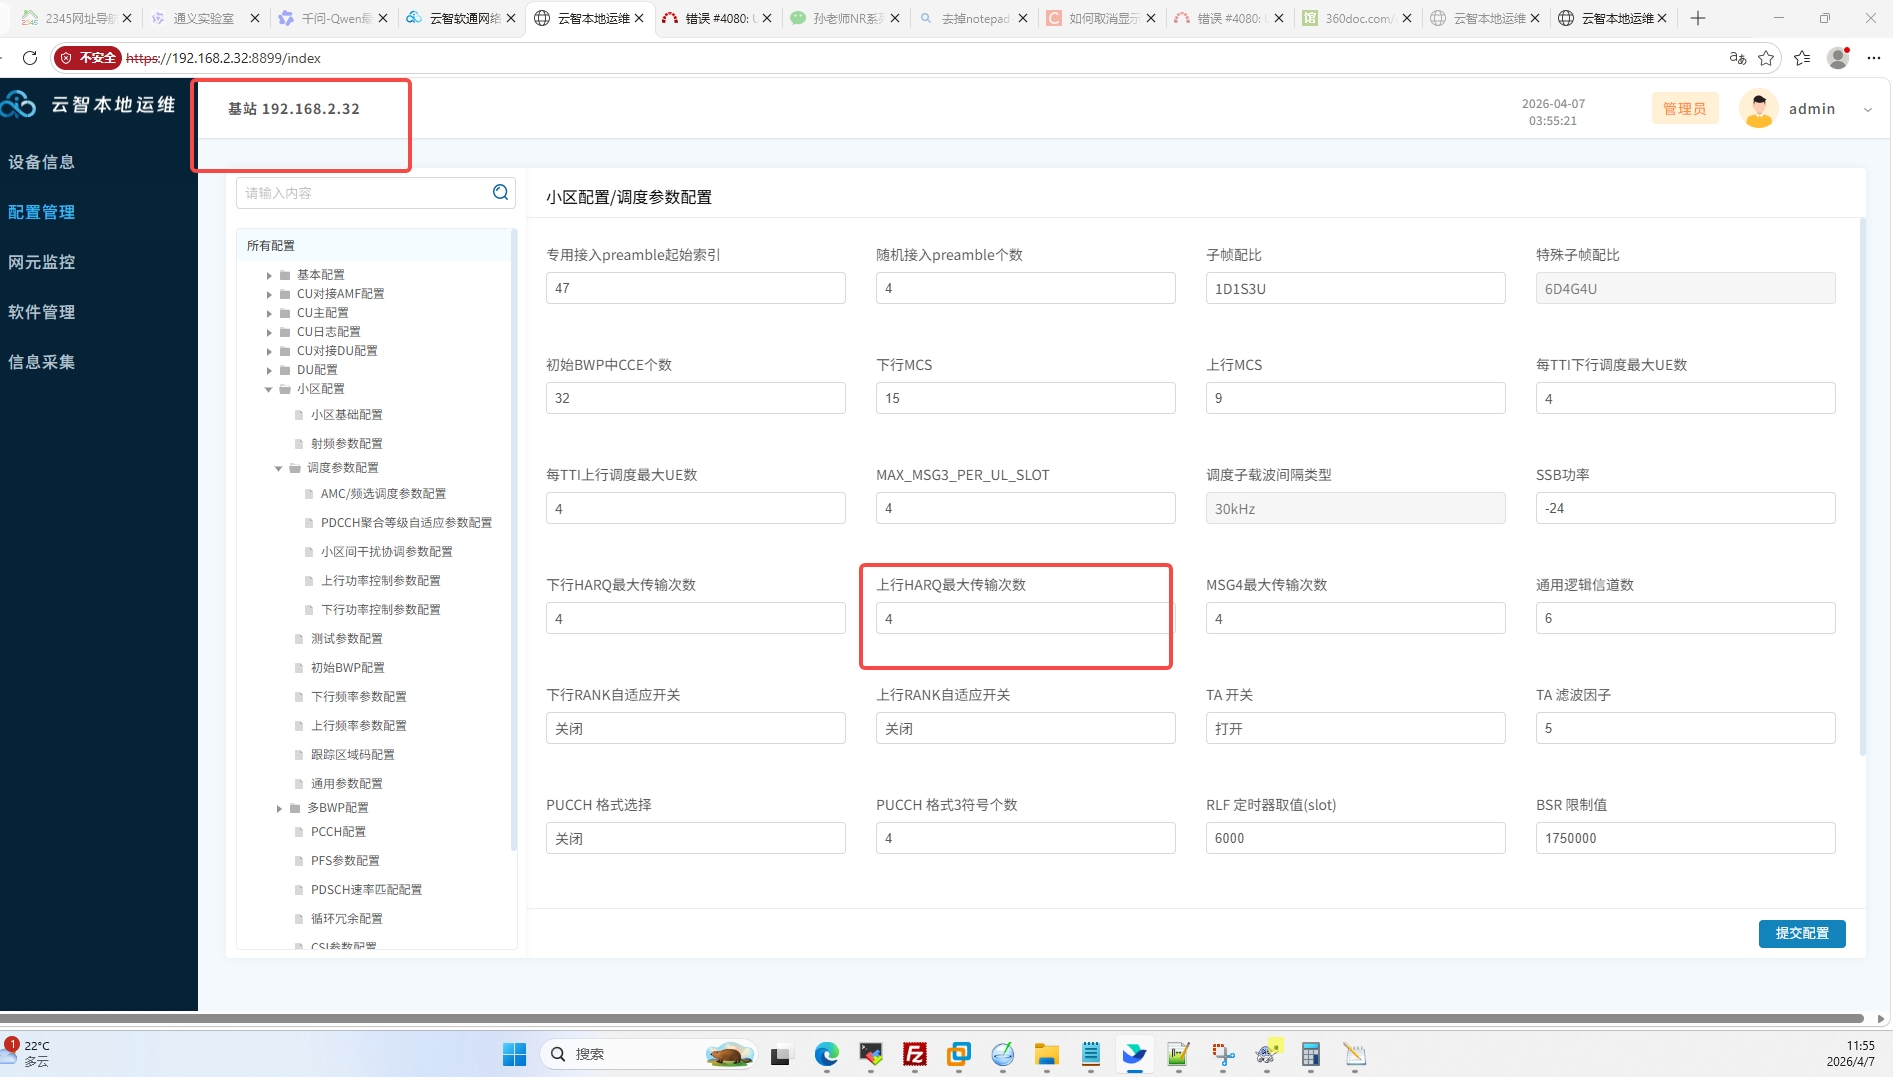
Task: Open 设备信息 in the left sidebar
Action: click(42, 162)
